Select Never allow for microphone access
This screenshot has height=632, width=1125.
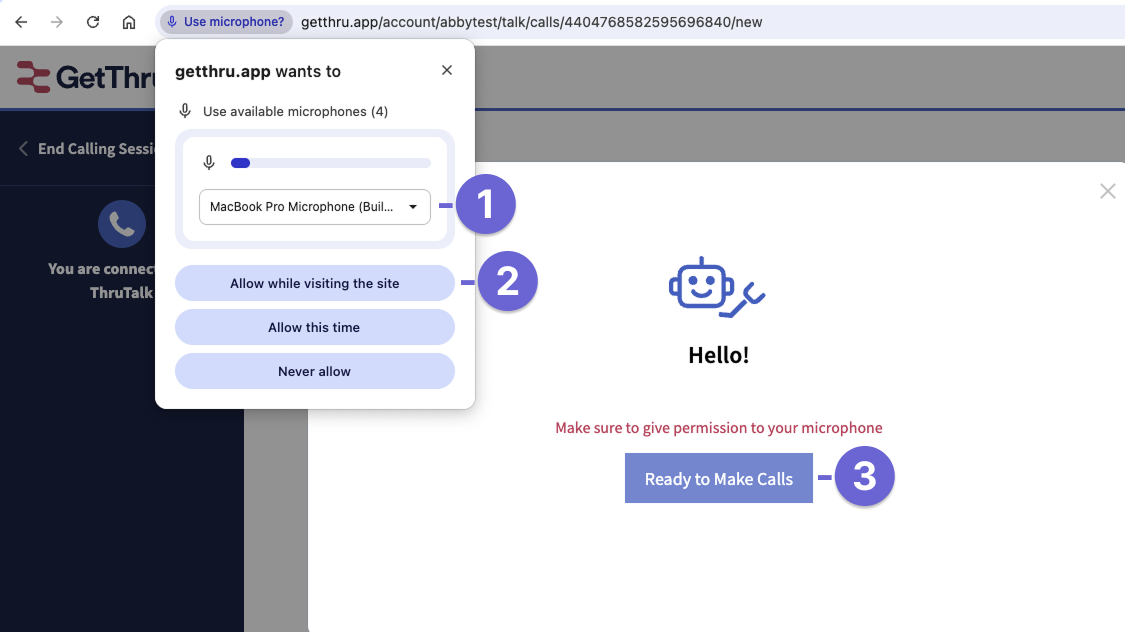[314, 371]
